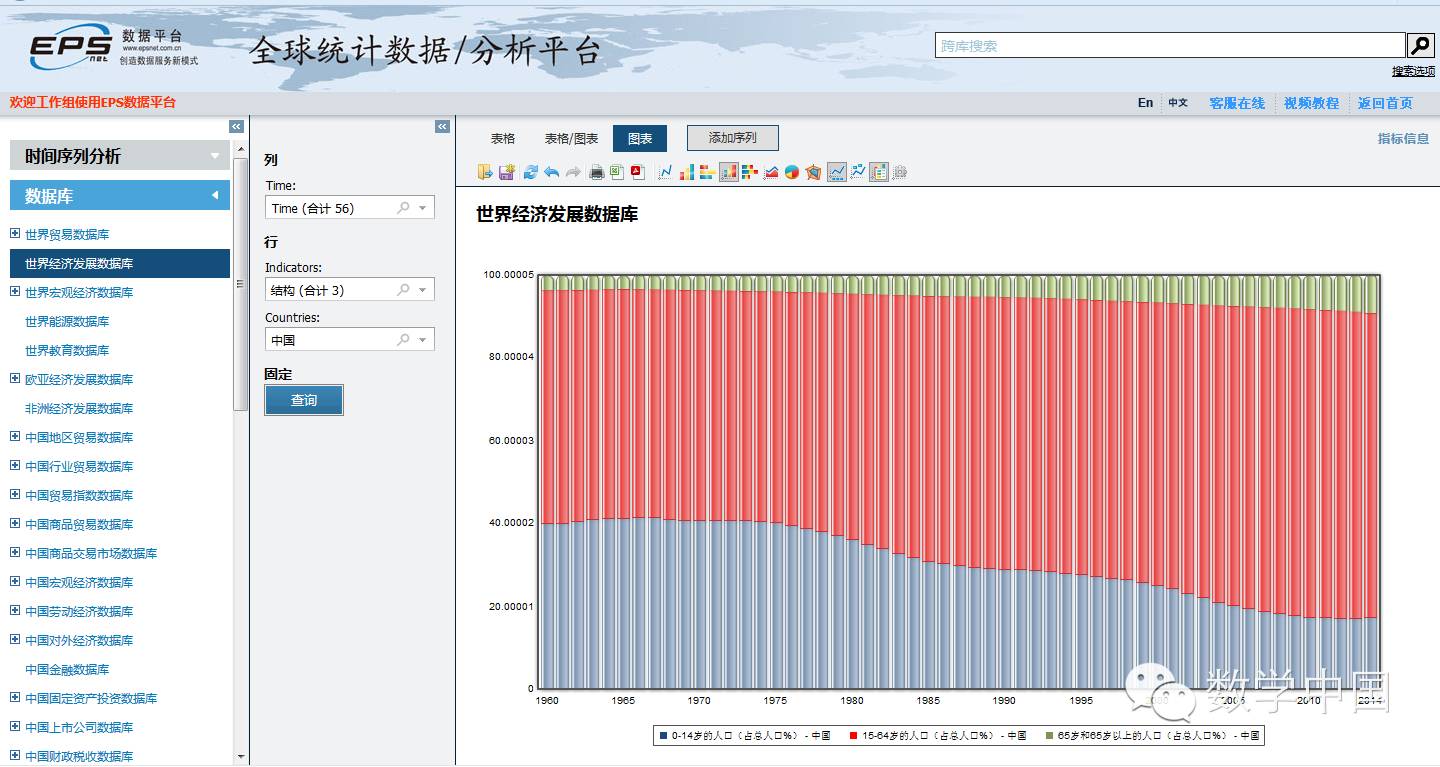Select the vertical bar chart icon
1440x767 pixels.
pos(687,172)
